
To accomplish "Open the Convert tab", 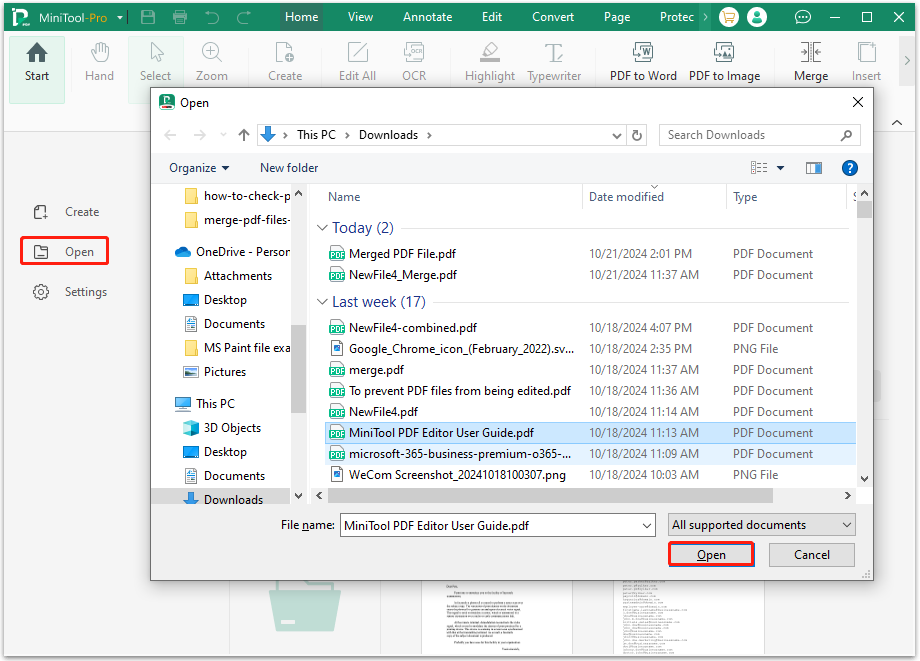I will (553, 17).
